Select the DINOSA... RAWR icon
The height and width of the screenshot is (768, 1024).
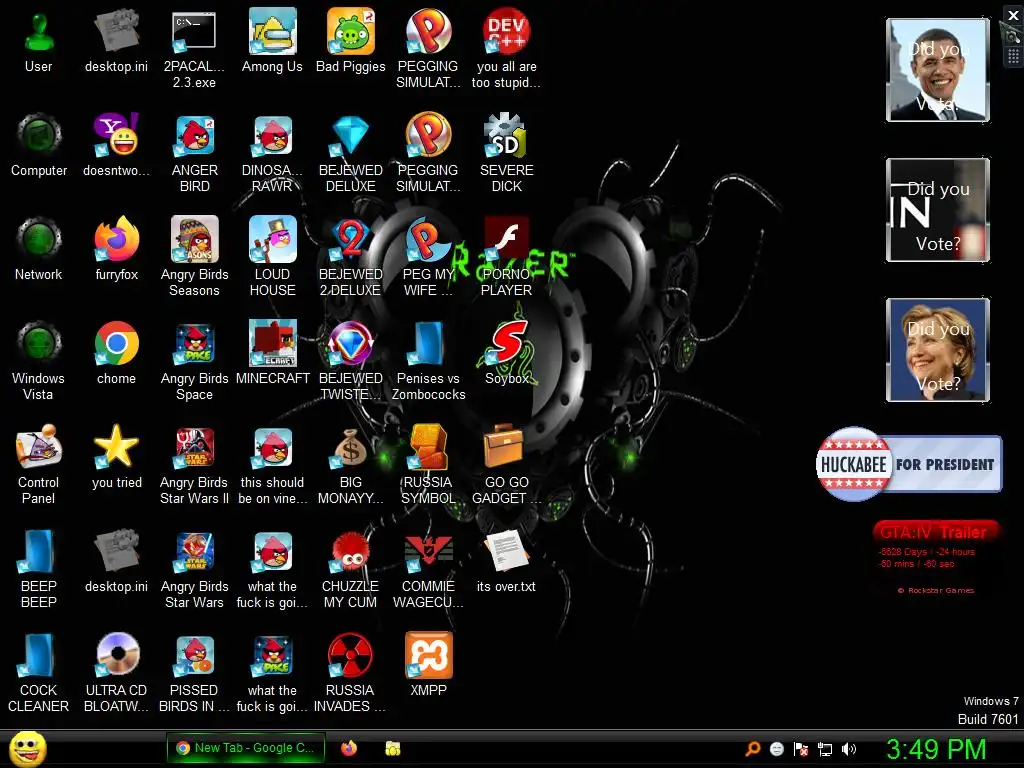click(x=272, y=153)
